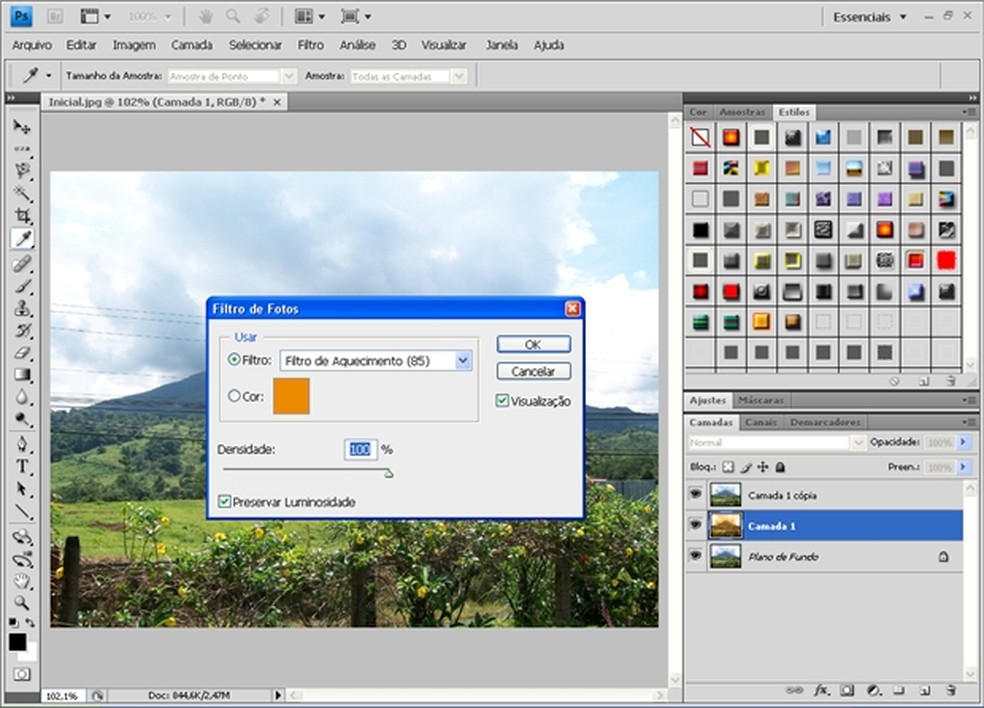This screenshot has height=708, width=984.
Task: Select the Crop tool in toolbar
Action: (22, 216)
